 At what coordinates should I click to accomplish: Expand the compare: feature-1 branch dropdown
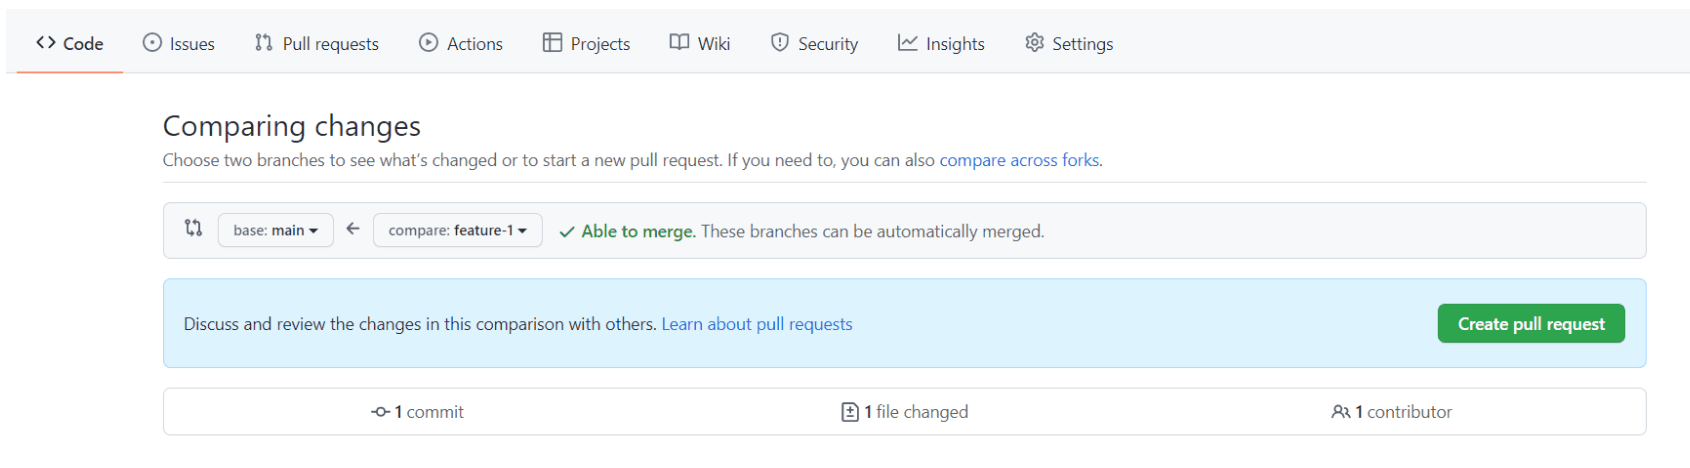point(458,230)
